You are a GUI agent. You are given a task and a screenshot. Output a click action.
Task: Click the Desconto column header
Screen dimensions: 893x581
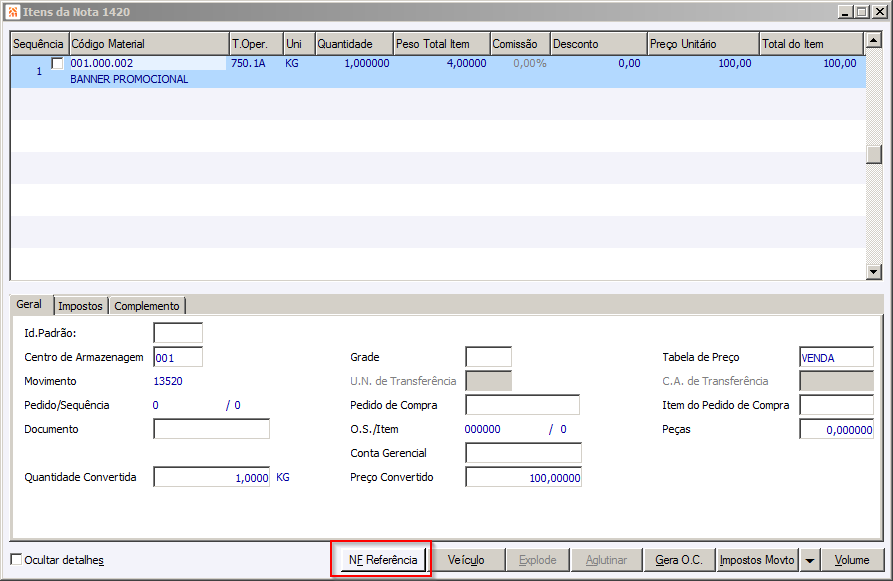tap(600, 44)
